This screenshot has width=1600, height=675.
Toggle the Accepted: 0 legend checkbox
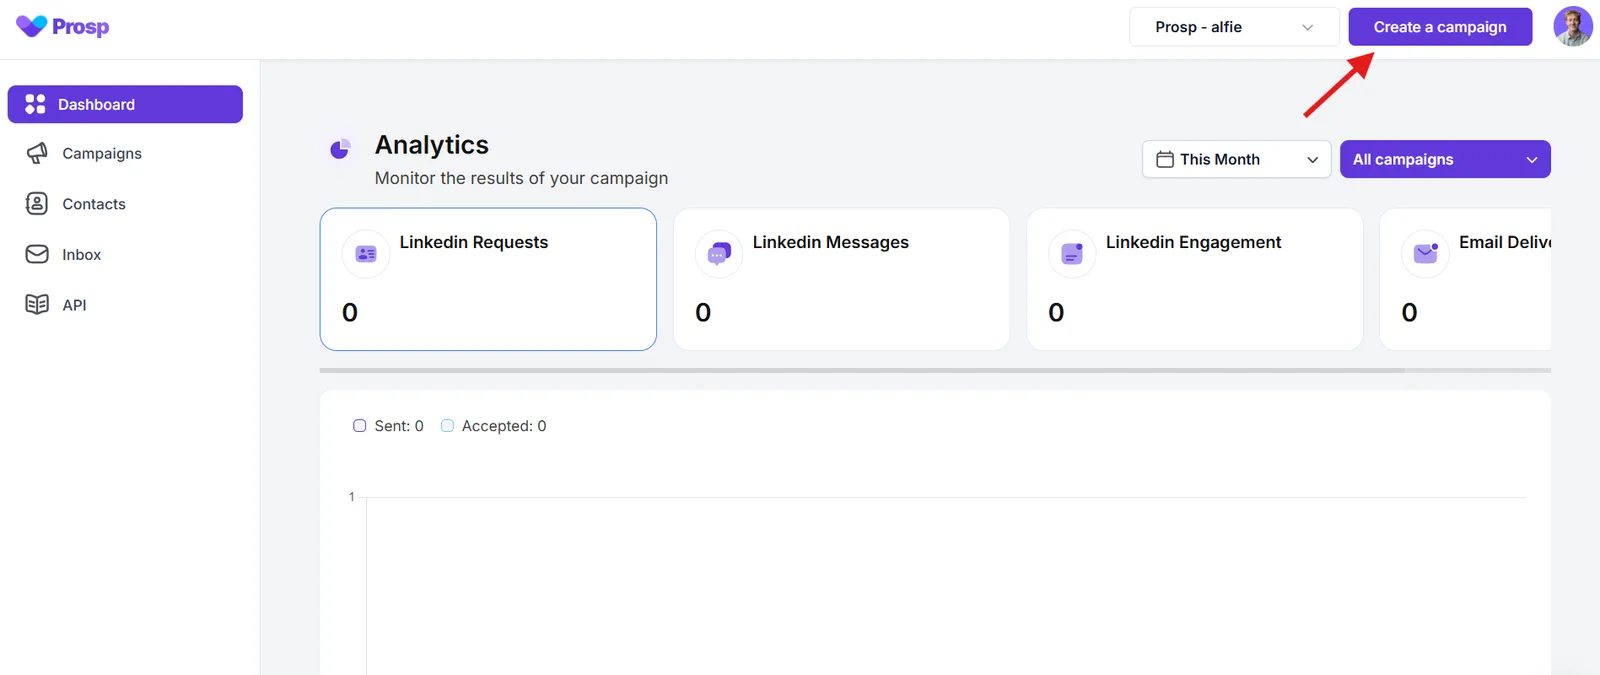[x=447, y=426]
